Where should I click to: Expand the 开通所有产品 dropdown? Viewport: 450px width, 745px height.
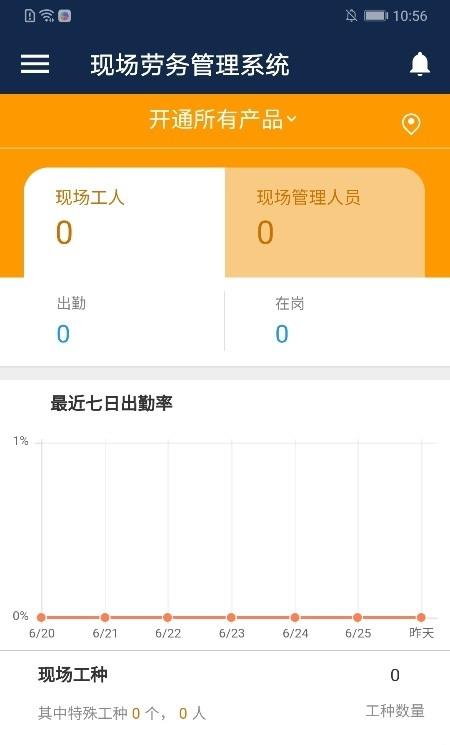[x=222, y=119]
